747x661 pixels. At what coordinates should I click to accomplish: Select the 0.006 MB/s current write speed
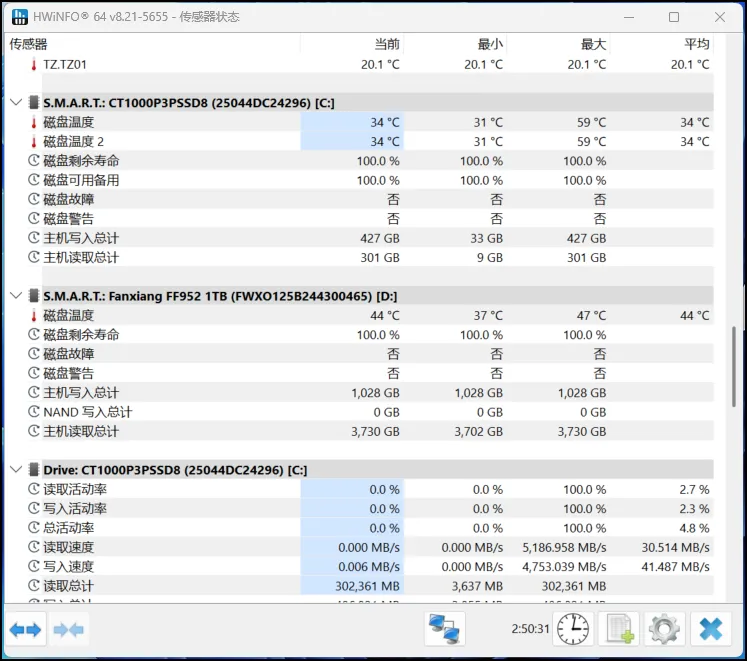[x=369, y=567]
